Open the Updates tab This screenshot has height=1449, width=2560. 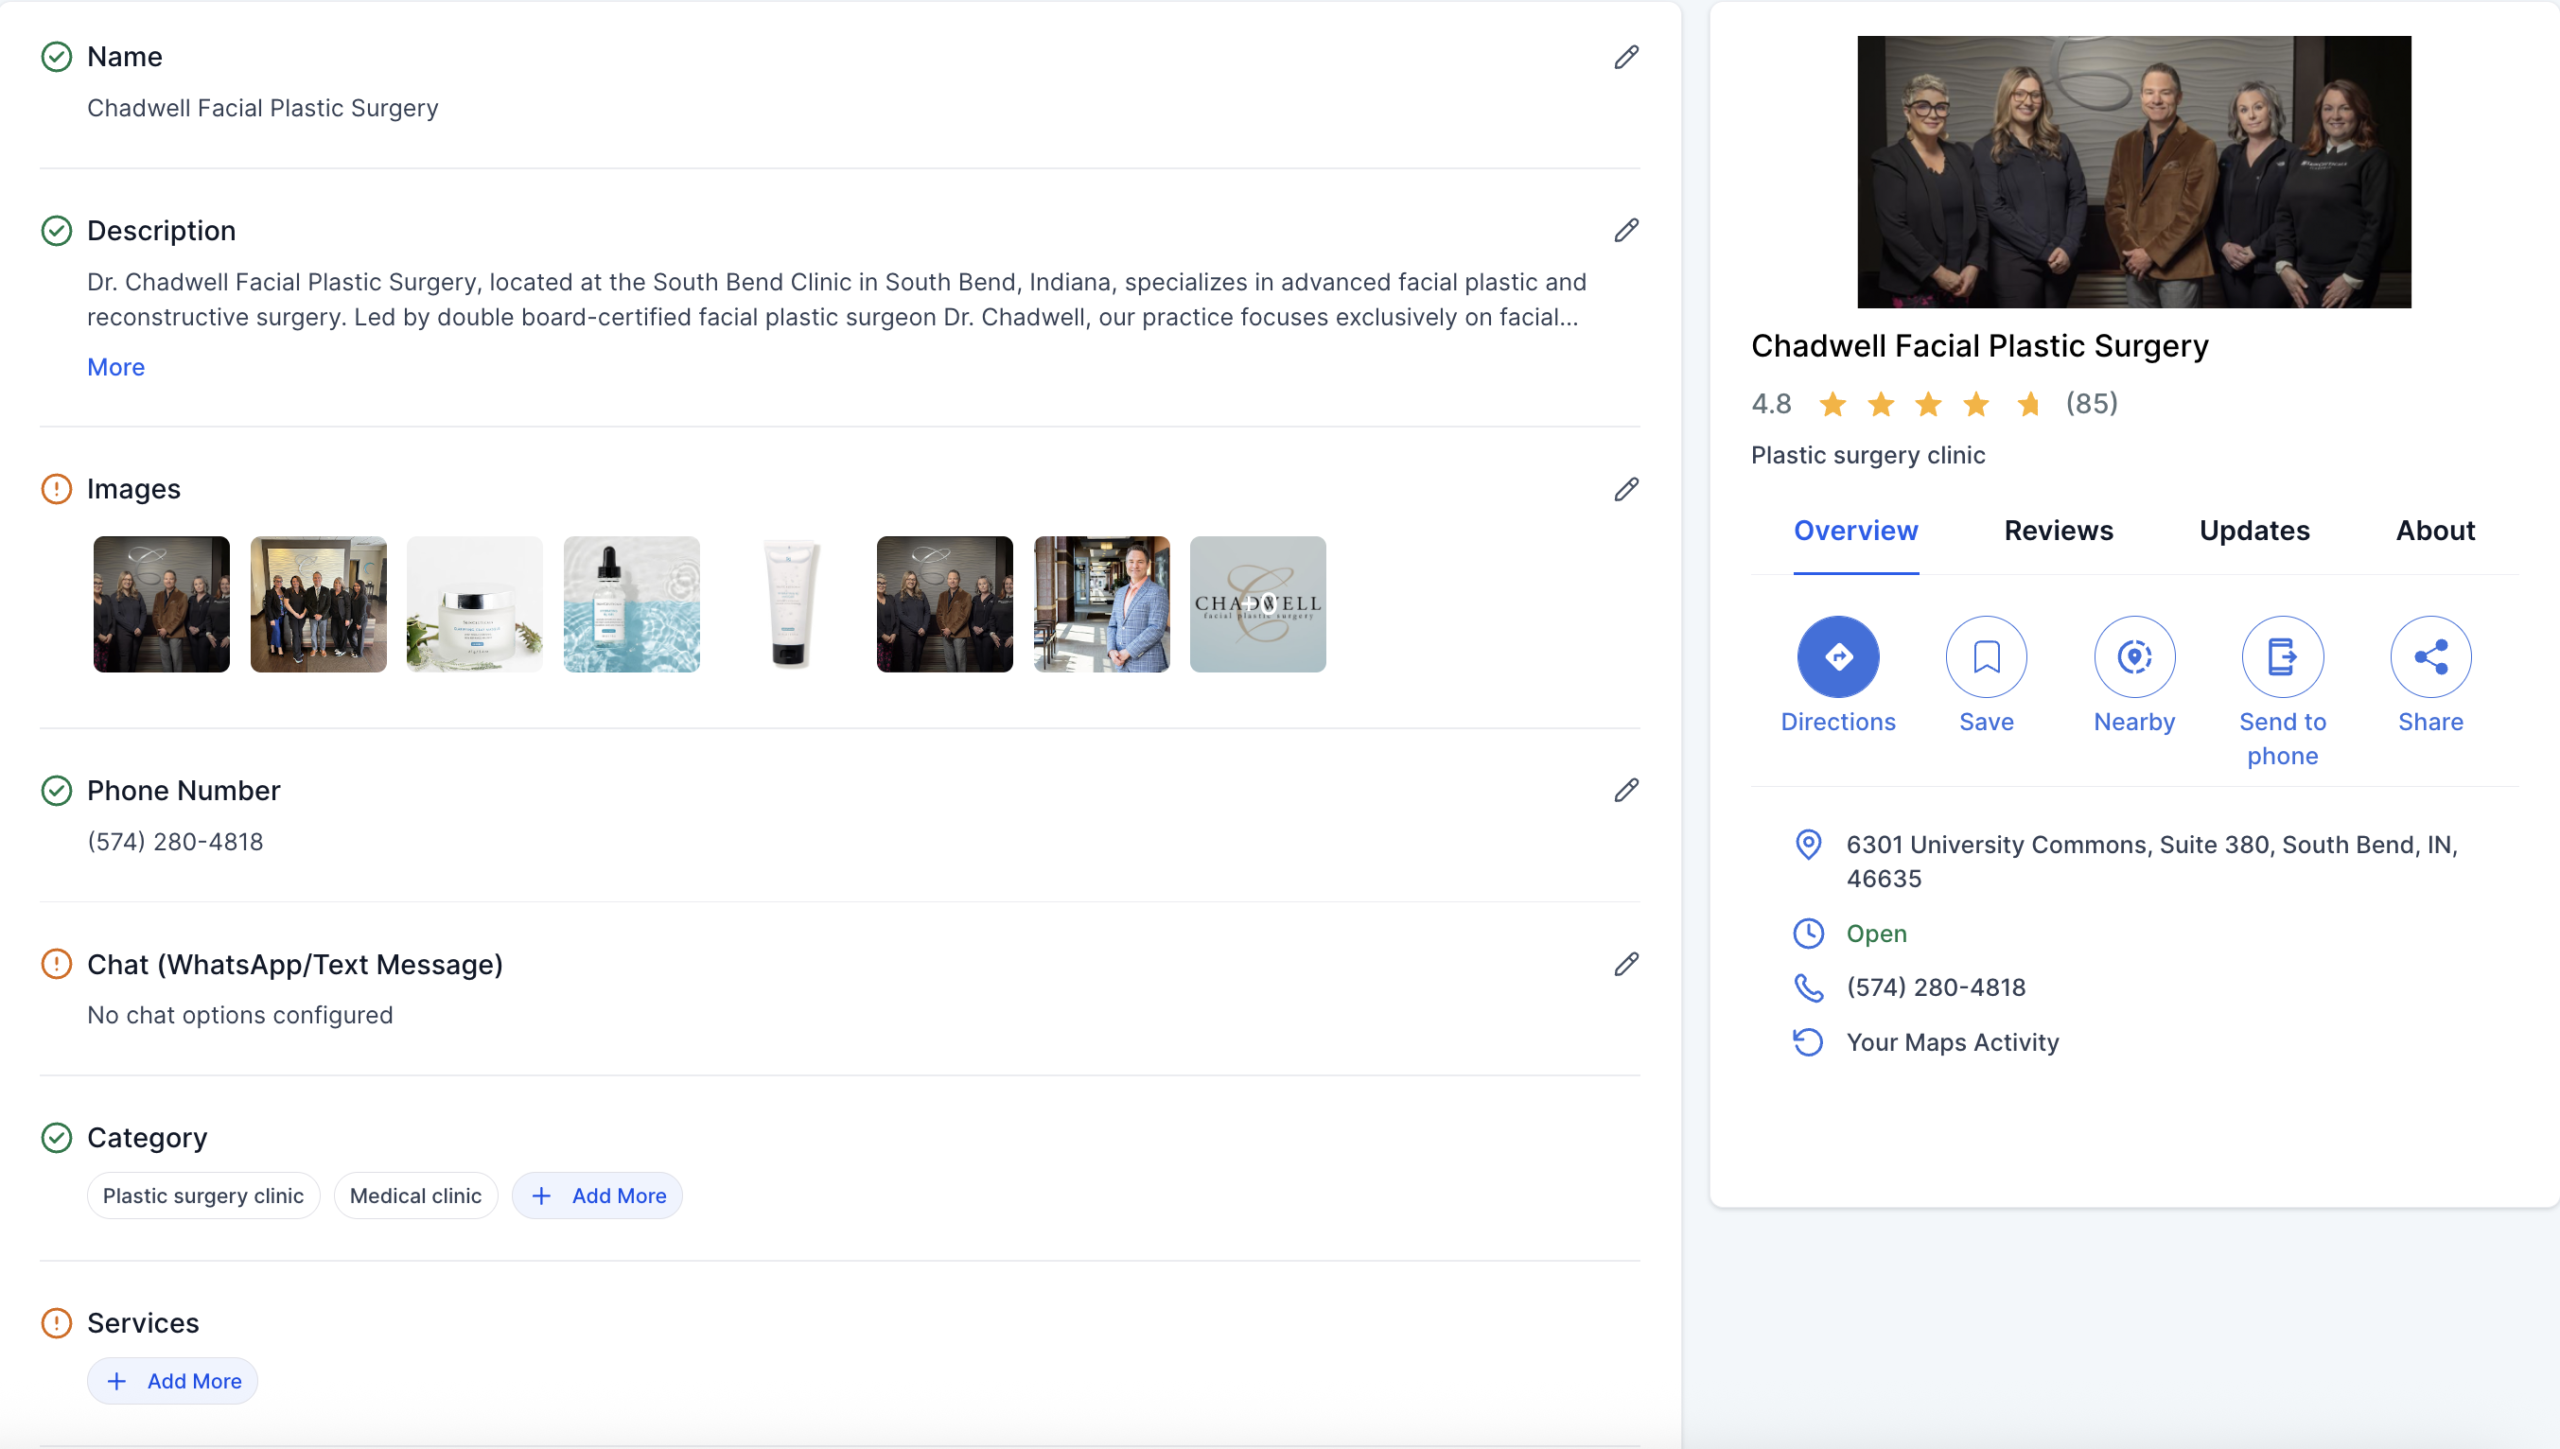(x=2254, y=531)
